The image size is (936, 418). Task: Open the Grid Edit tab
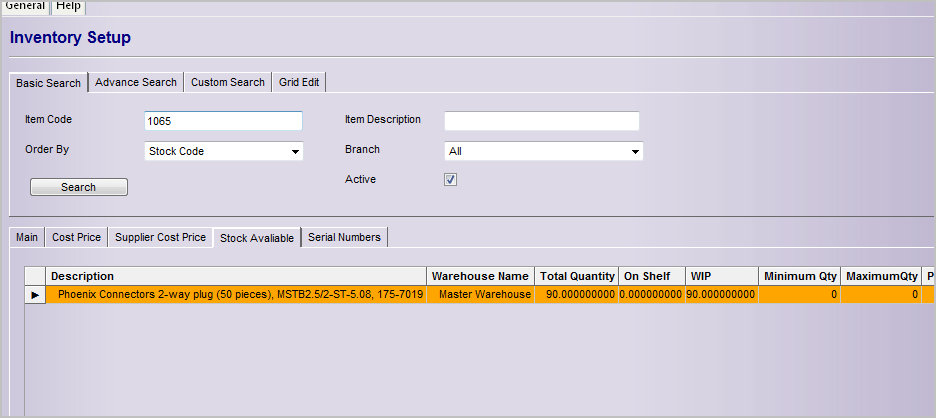299,82
